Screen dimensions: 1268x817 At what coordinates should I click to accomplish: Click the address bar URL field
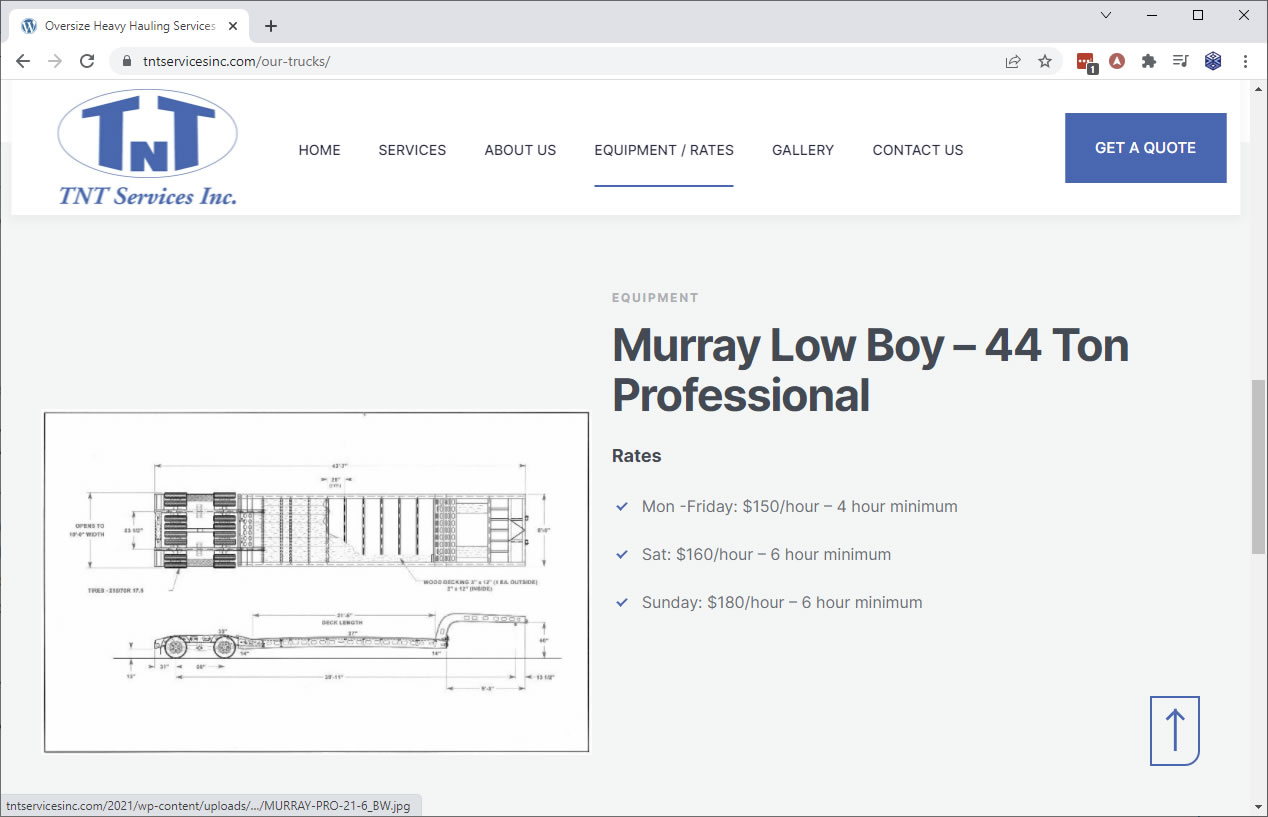tap(560, 61)
